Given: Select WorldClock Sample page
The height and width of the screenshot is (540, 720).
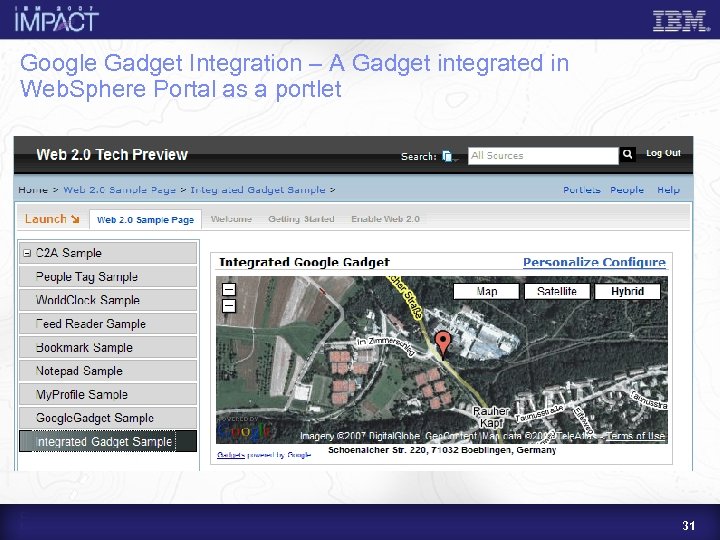Looking at the screenshot, I should [x=108, y=300].
